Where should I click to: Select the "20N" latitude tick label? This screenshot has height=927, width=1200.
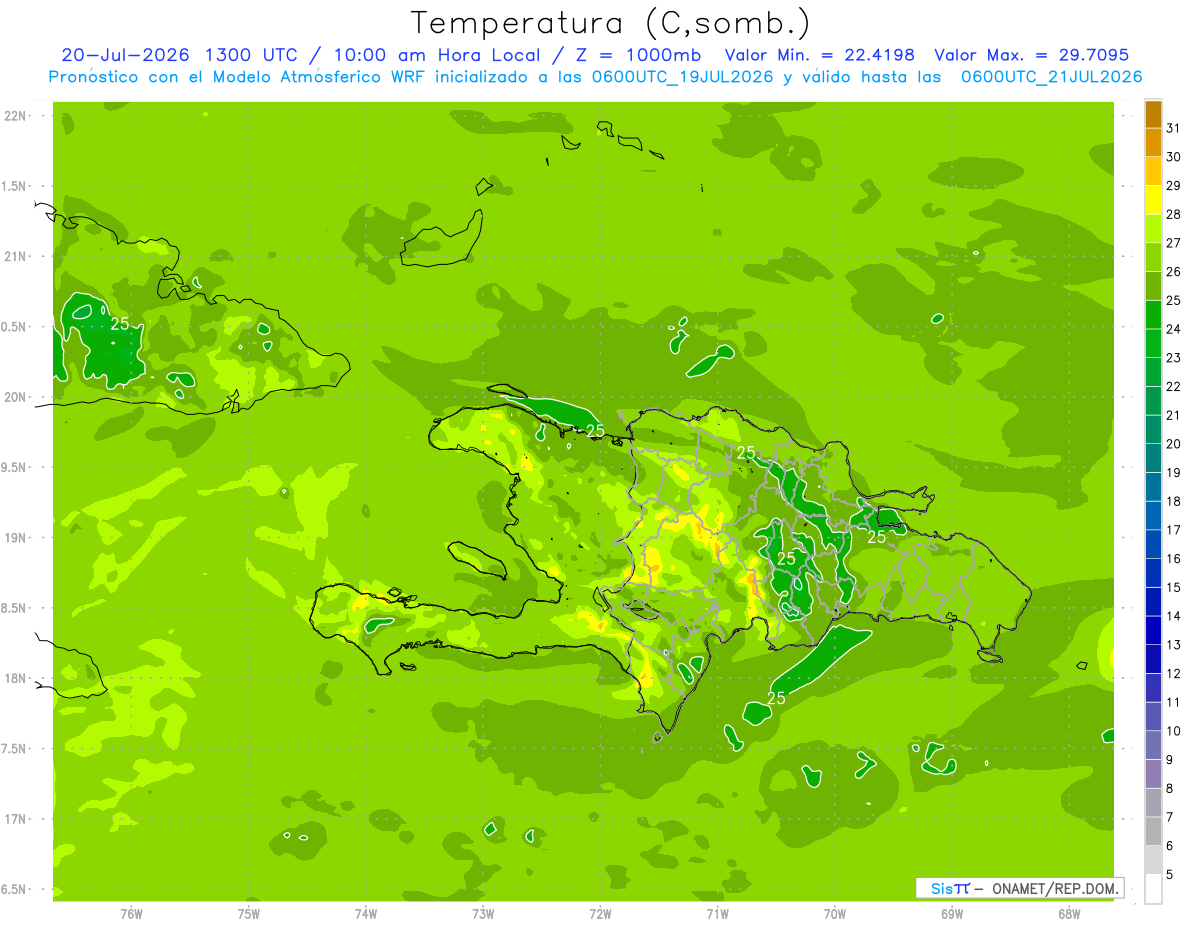tap(14, 397)
